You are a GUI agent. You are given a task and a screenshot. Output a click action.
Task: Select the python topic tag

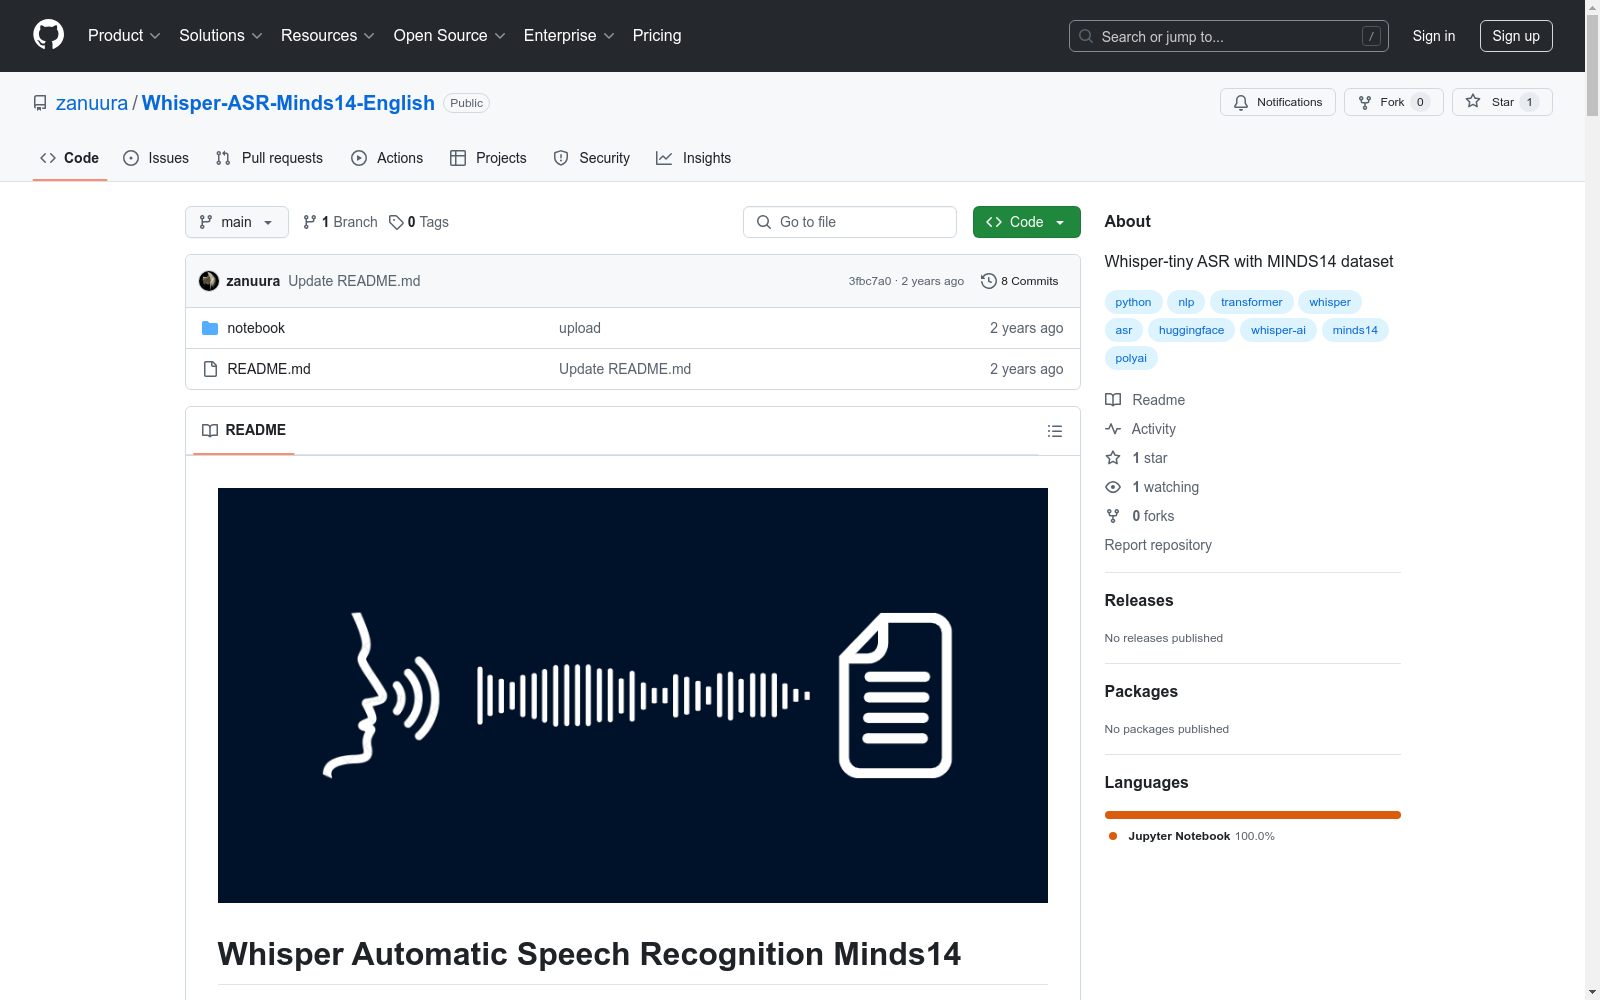(x=1133, y=302)
